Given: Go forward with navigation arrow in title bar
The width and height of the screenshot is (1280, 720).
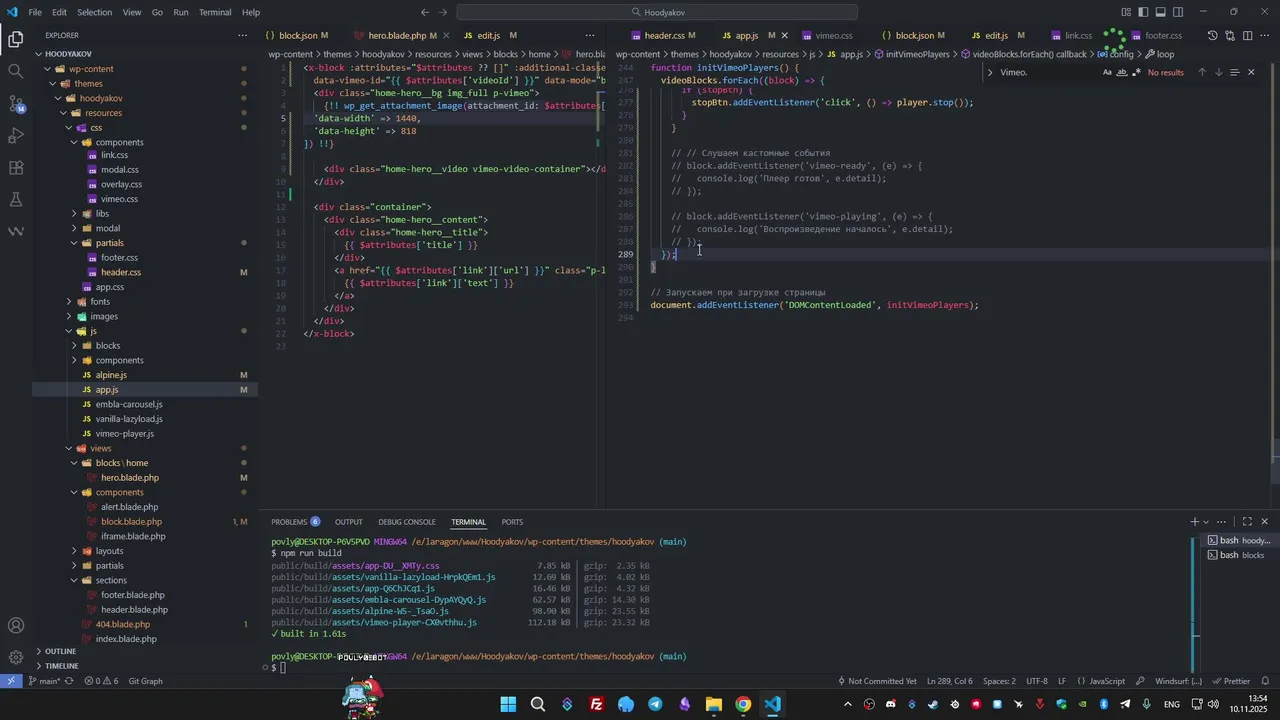Looking at the screenshot, I should 443,12.
